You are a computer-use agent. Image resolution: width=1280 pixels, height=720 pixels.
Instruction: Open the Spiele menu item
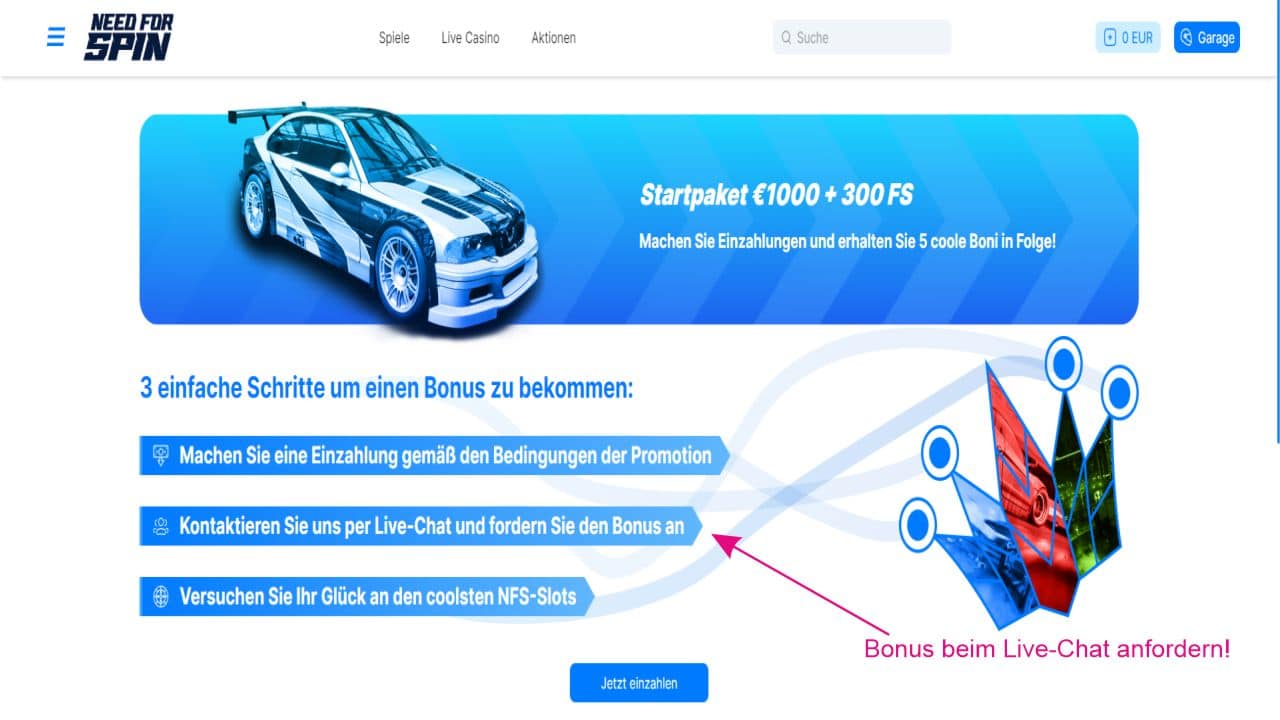click(394, 38)
